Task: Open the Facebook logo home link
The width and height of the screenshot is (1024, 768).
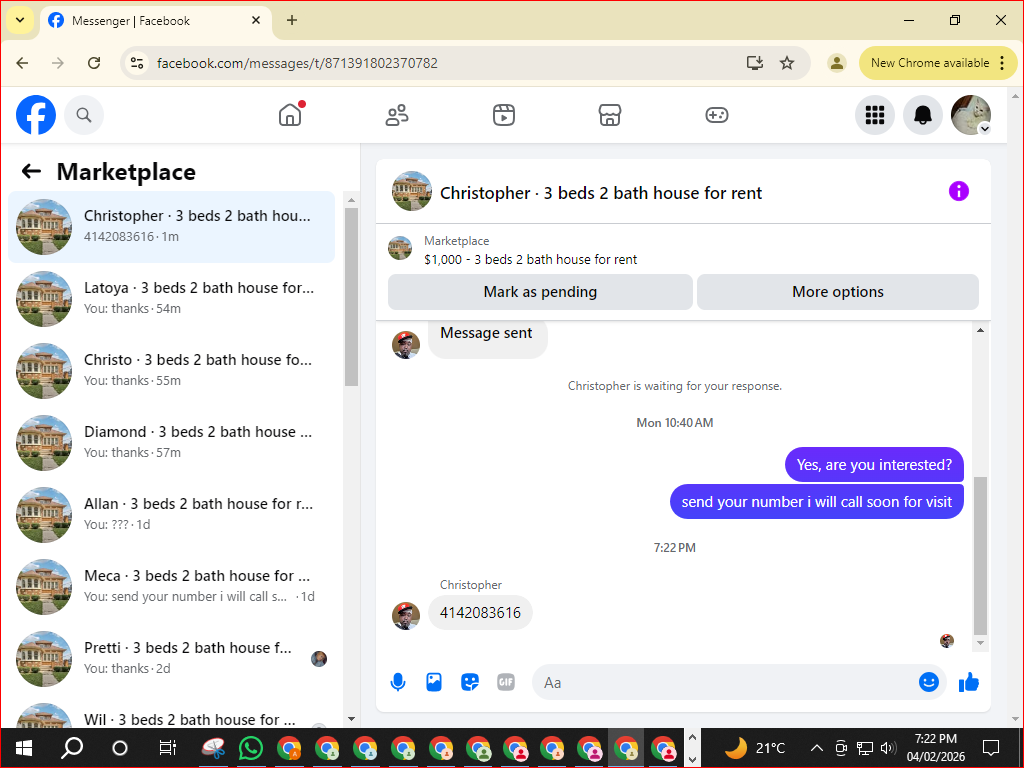Action: point(35,115)
